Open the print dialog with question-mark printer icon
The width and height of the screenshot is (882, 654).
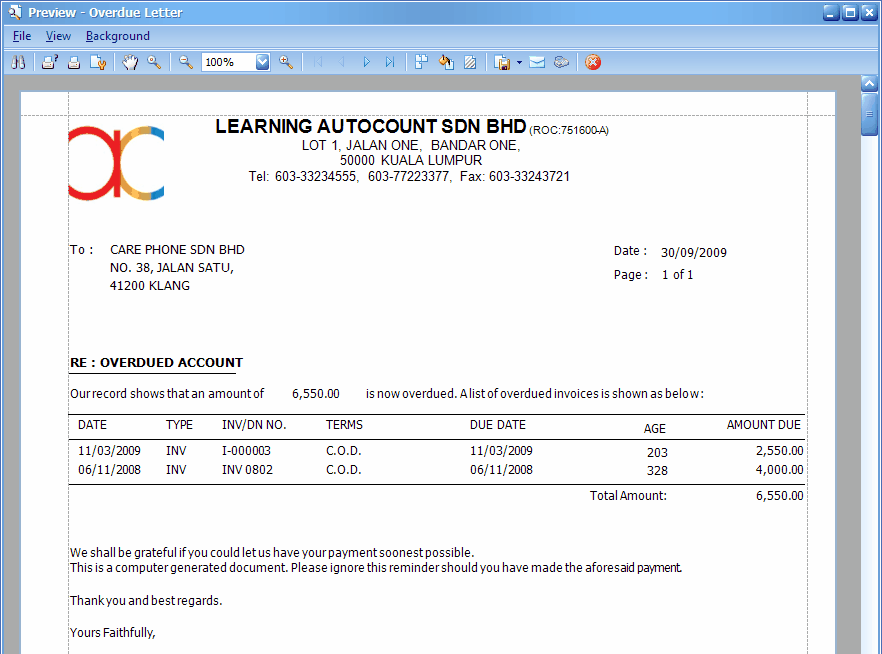pyautogui.click(x=50, y=62)
